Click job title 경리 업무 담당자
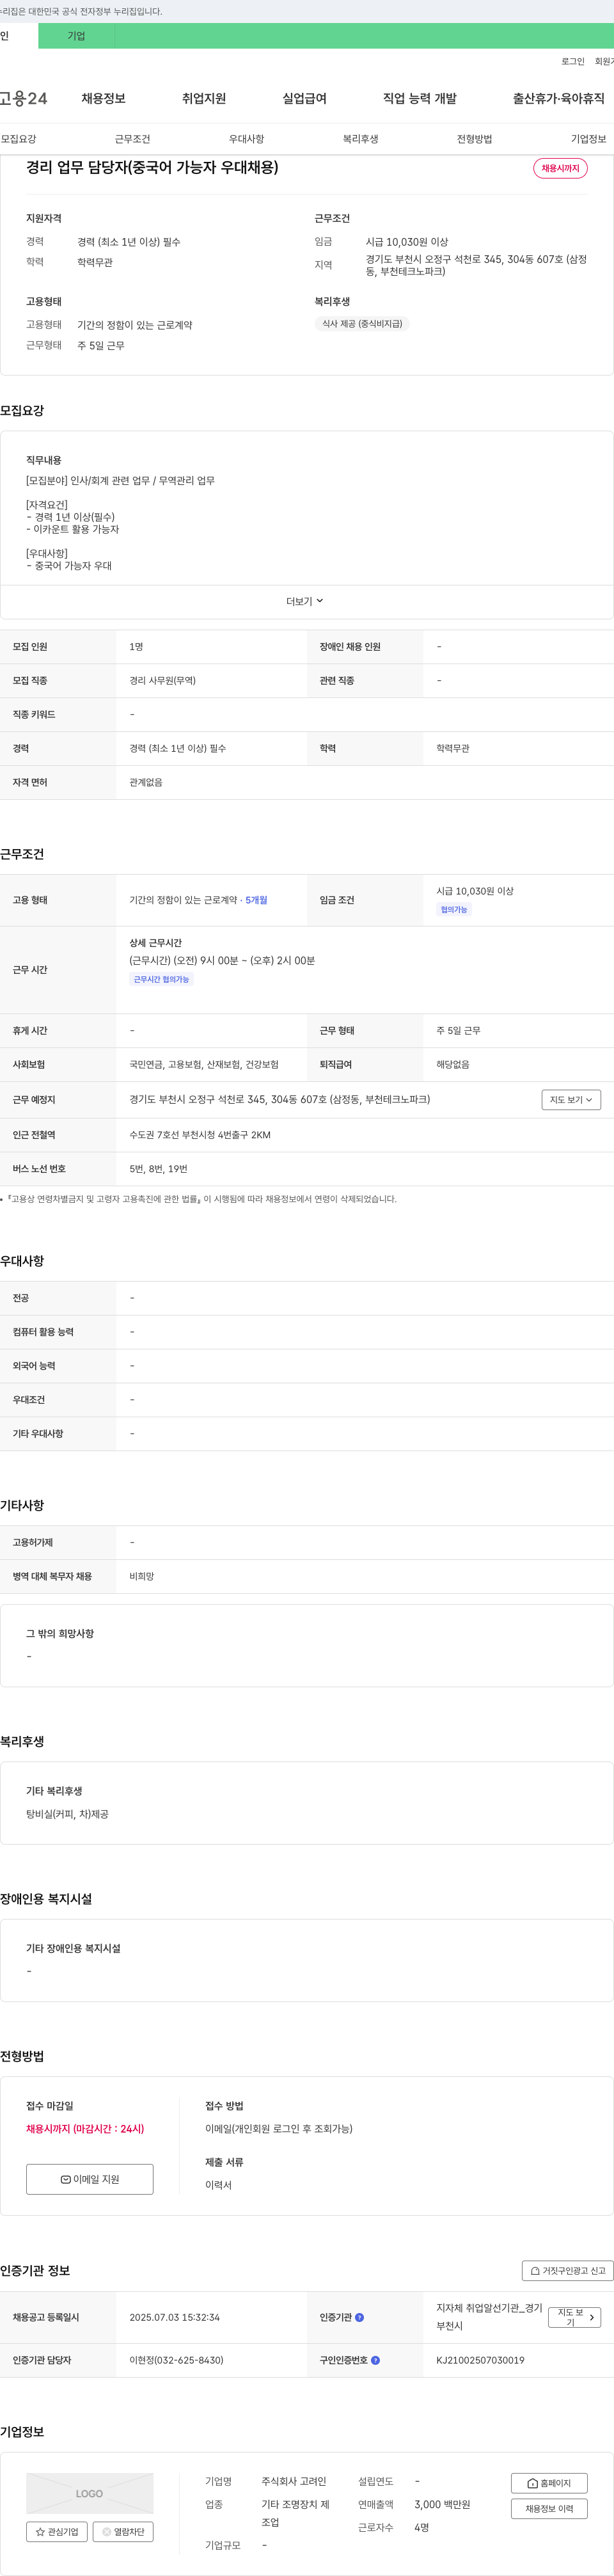The image size is (614, 2576). [152, 167]
